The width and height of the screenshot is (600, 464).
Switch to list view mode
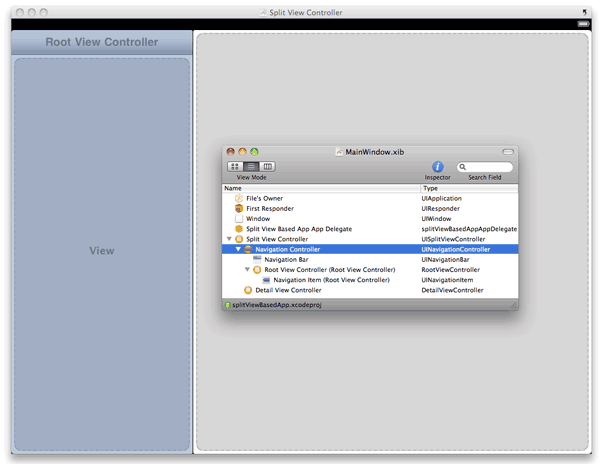(x=251, y=166)
